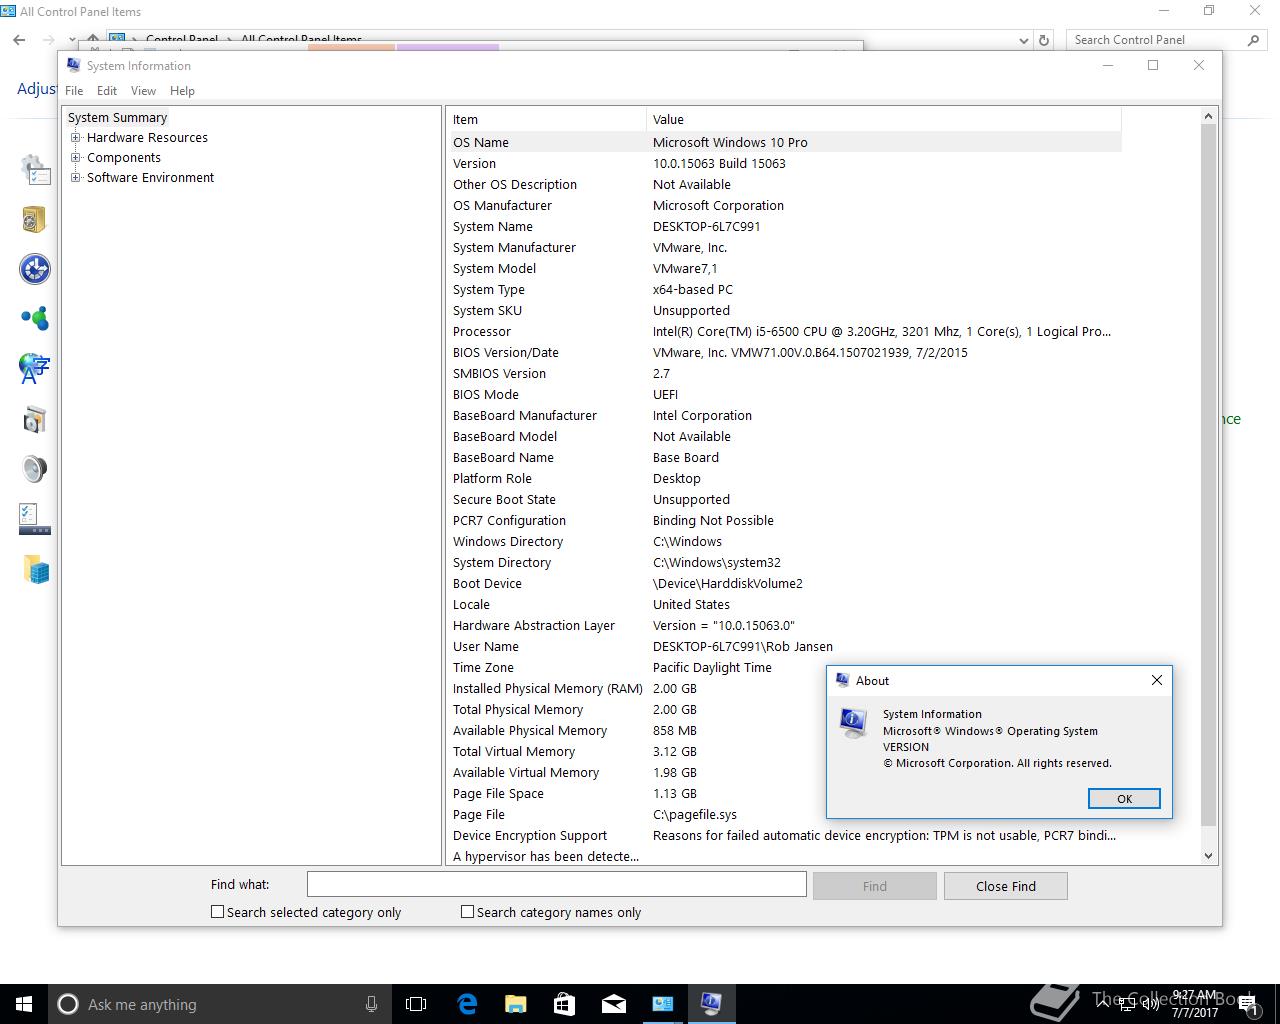Click Control Panel back arrow
The image size is (1280, 1024).
pyautogui.click(x=19, y=40)
